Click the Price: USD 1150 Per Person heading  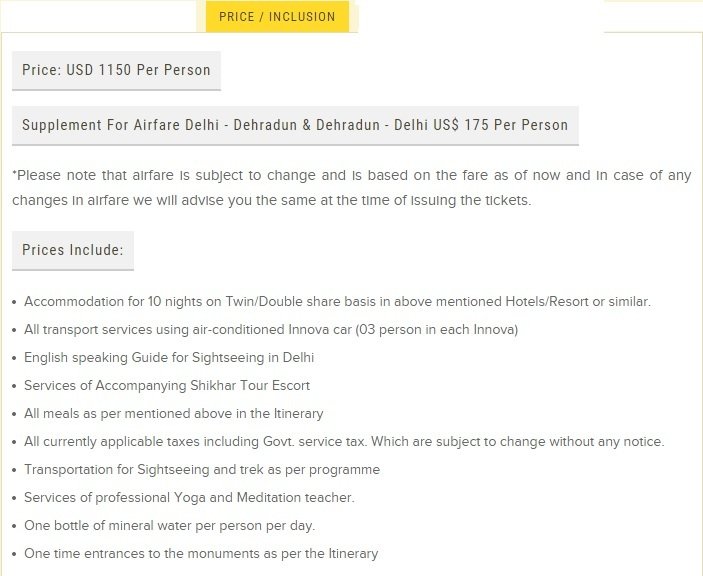[x=116, y=70]
